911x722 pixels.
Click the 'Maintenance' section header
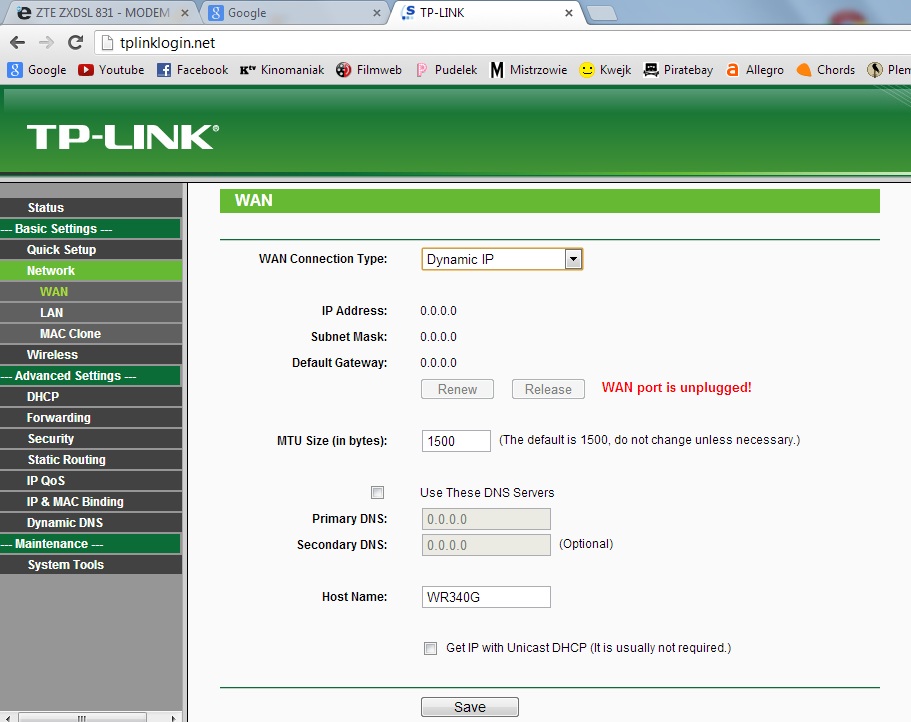[x=90, y=544]
